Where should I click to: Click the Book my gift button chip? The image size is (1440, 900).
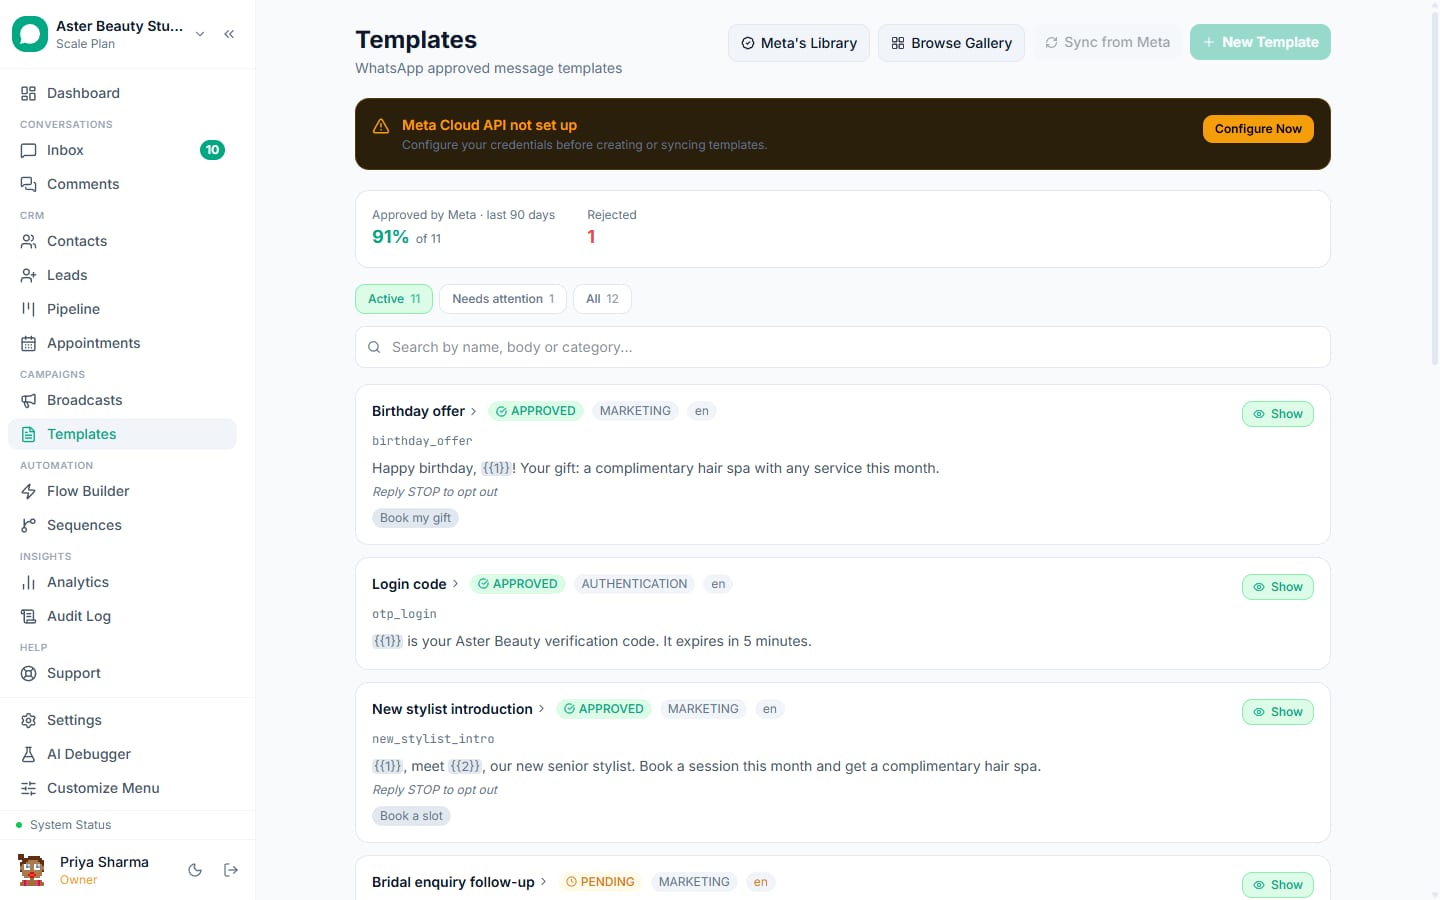pyautogui.click(x=415, y=518)
